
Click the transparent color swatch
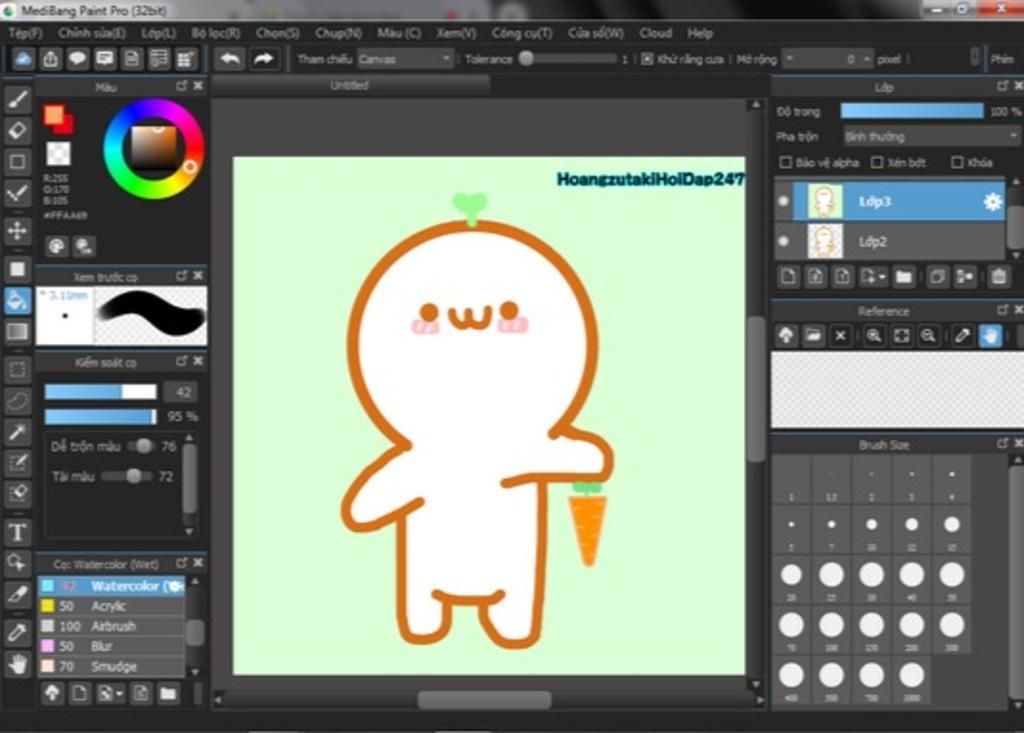(58, 154)
